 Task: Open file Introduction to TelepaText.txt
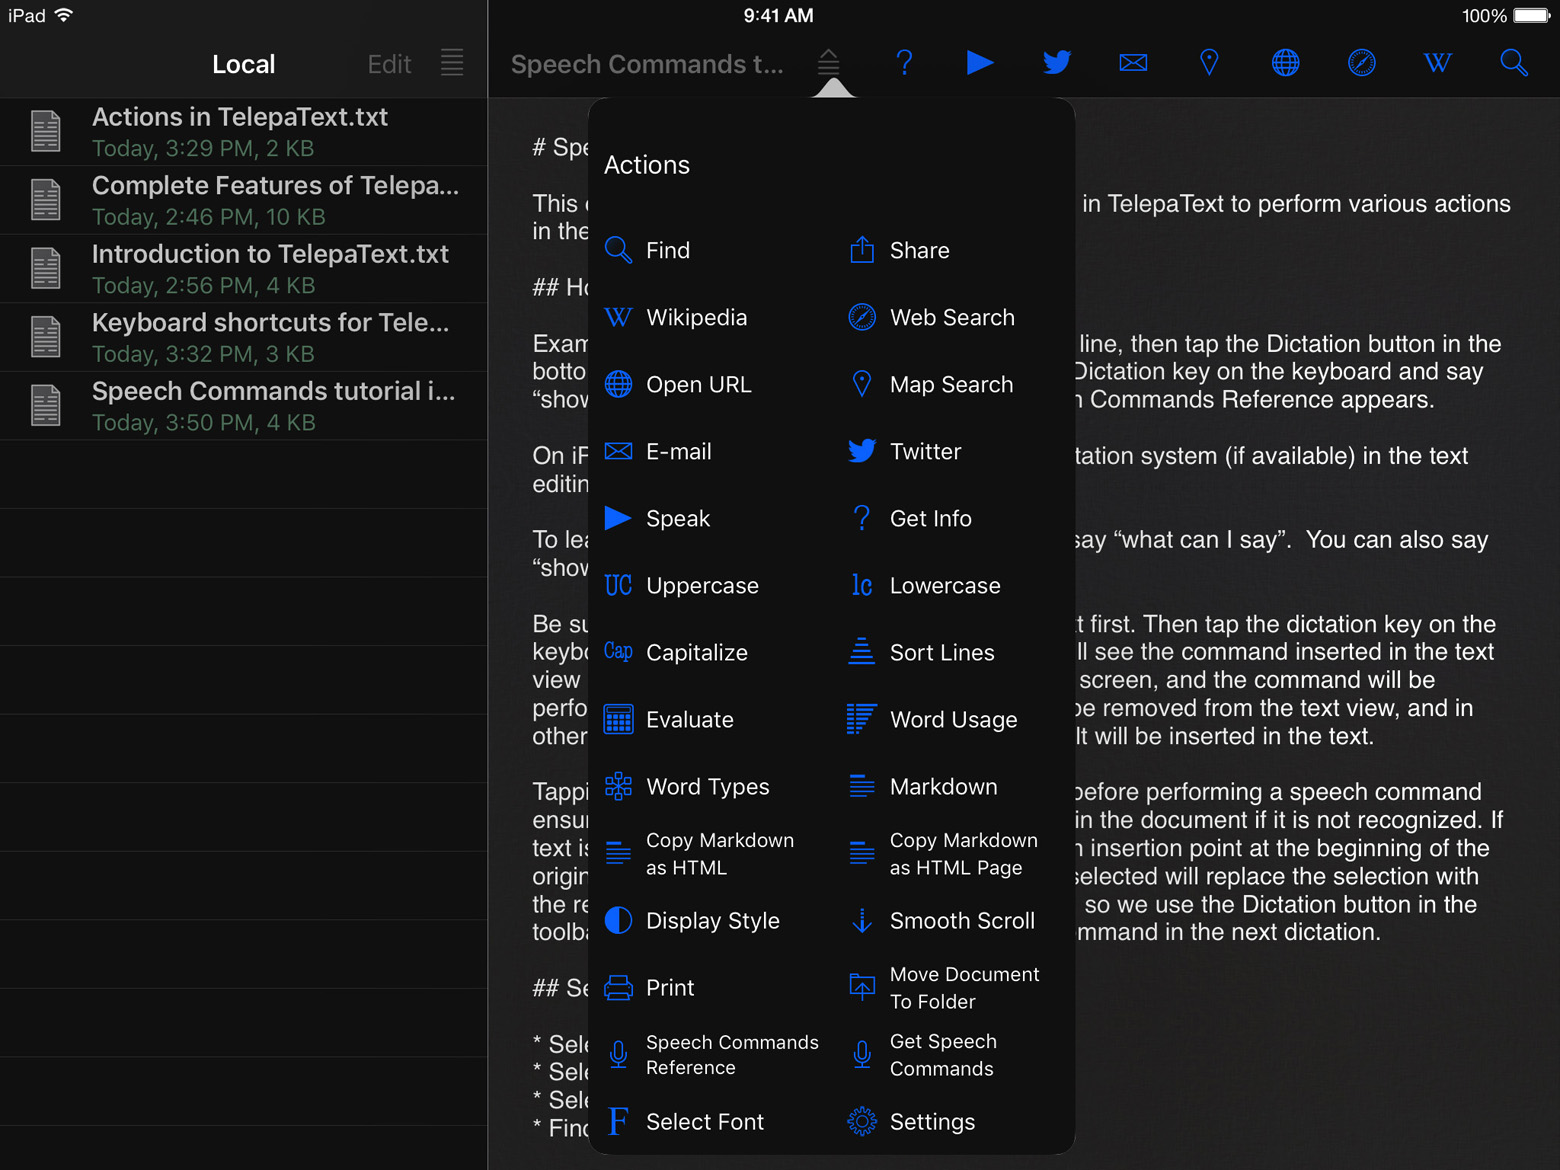tap(244, 269)
